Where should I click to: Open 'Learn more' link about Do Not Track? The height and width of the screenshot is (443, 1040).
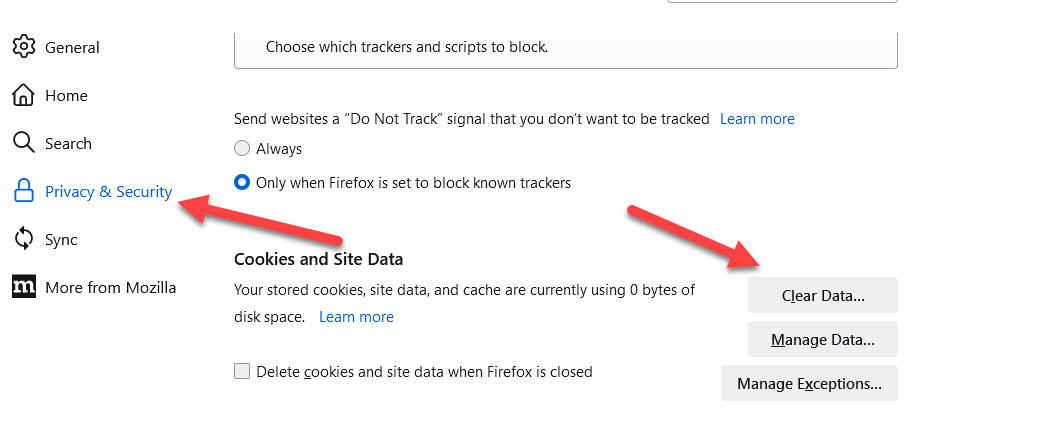(x=757, y=119)
